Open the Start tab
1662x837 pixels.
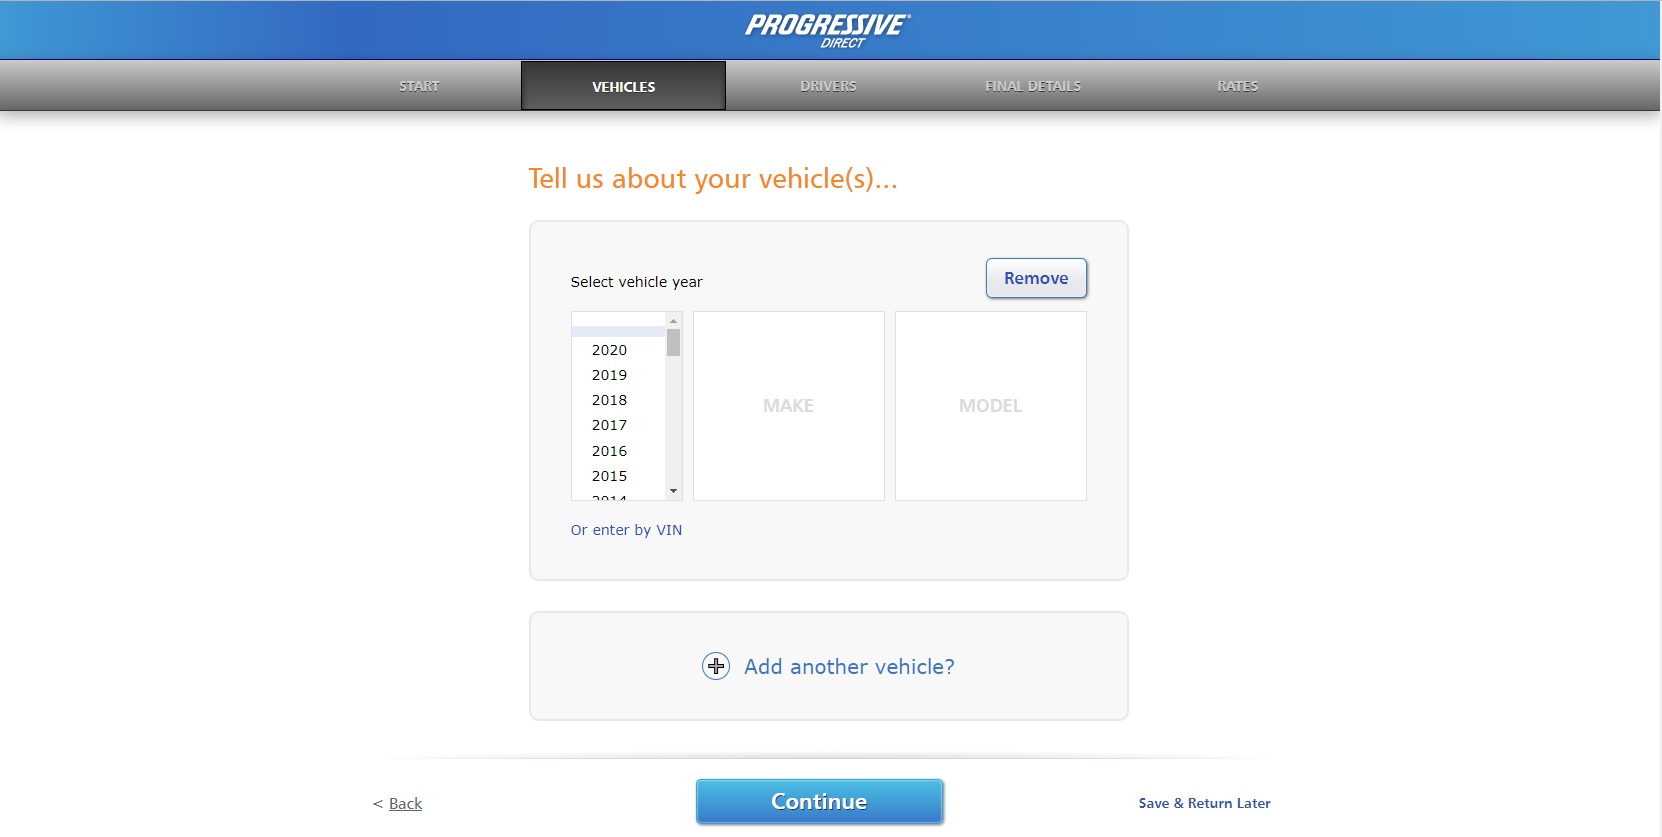[419, 86]
